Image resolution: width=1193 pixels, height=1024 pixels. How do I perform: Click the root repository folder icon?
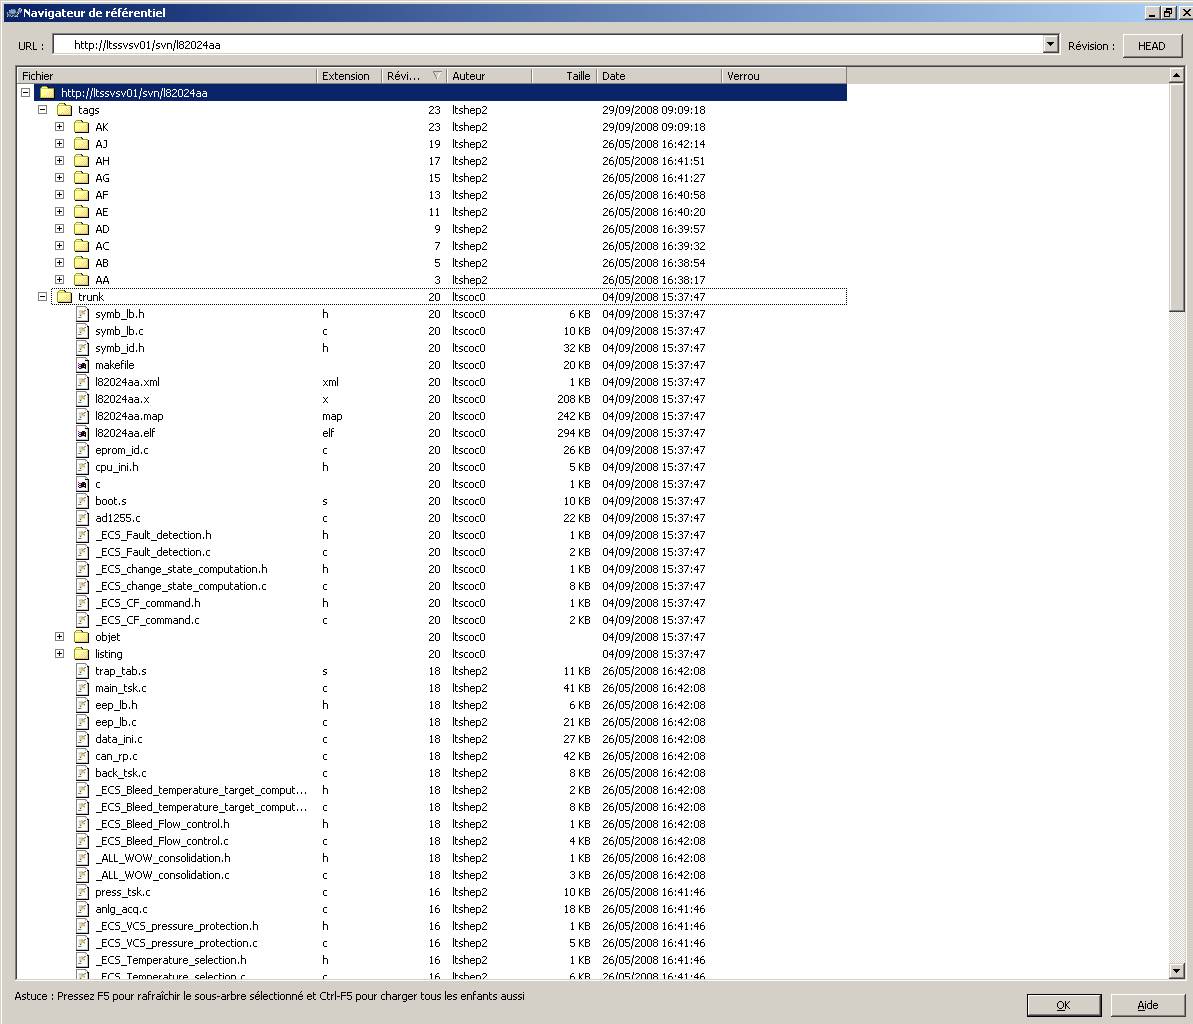(47, 93)
